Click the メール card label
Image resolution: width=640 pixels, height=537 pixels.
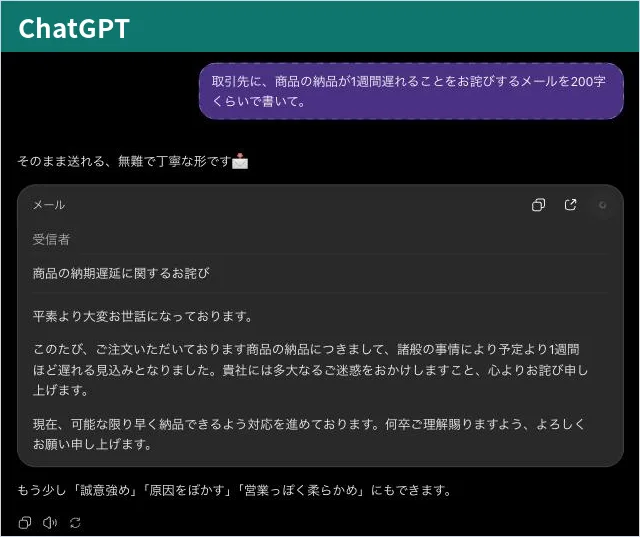[49, 205]
